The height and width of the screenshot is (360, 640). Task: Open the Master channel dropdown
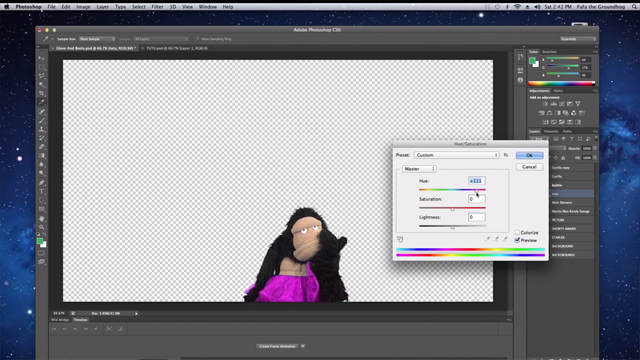(x=419, y=169)
